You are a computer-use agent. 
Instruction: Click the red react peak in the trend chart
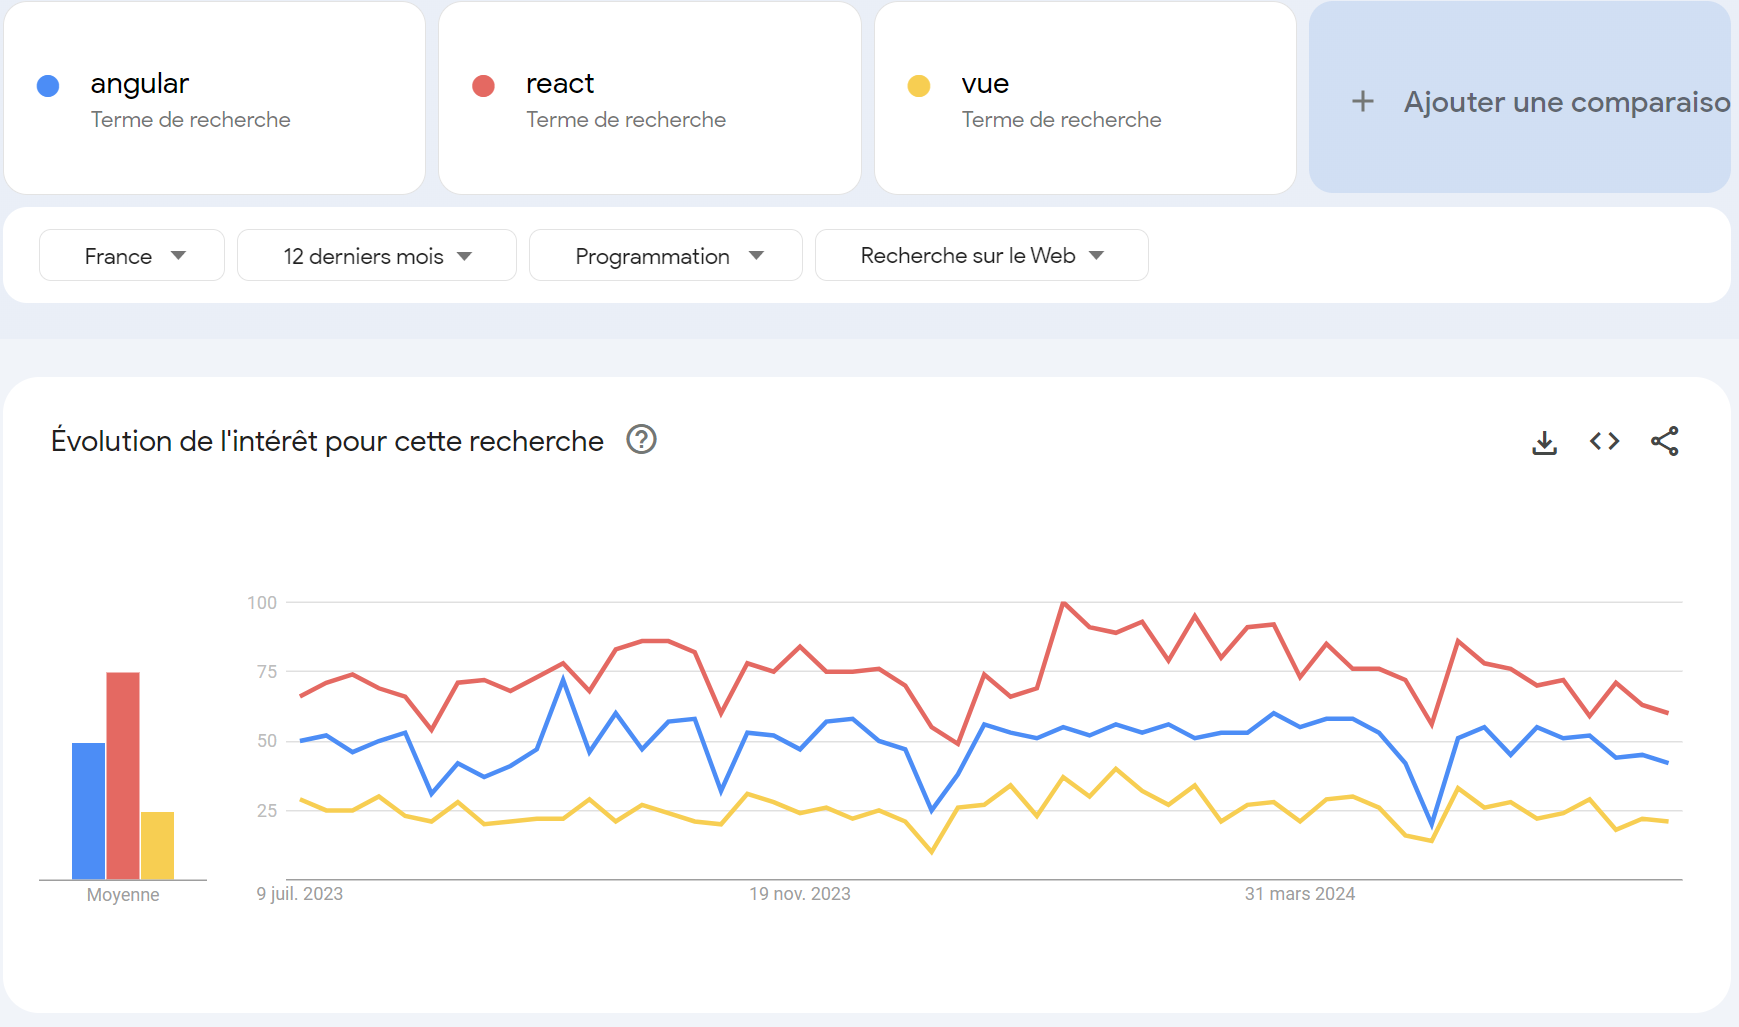[1062, 603]
